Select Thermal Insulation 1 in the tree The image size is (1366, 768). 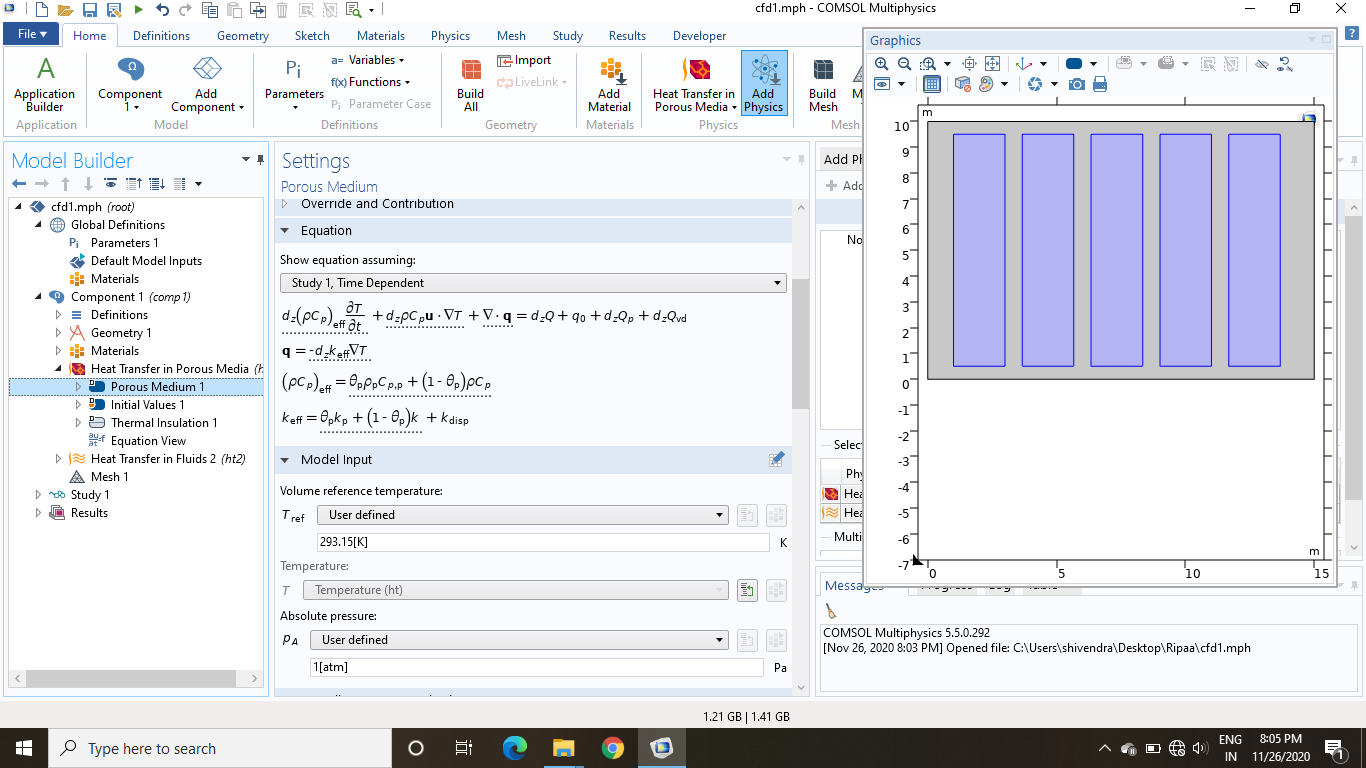[x=163, y=423]
